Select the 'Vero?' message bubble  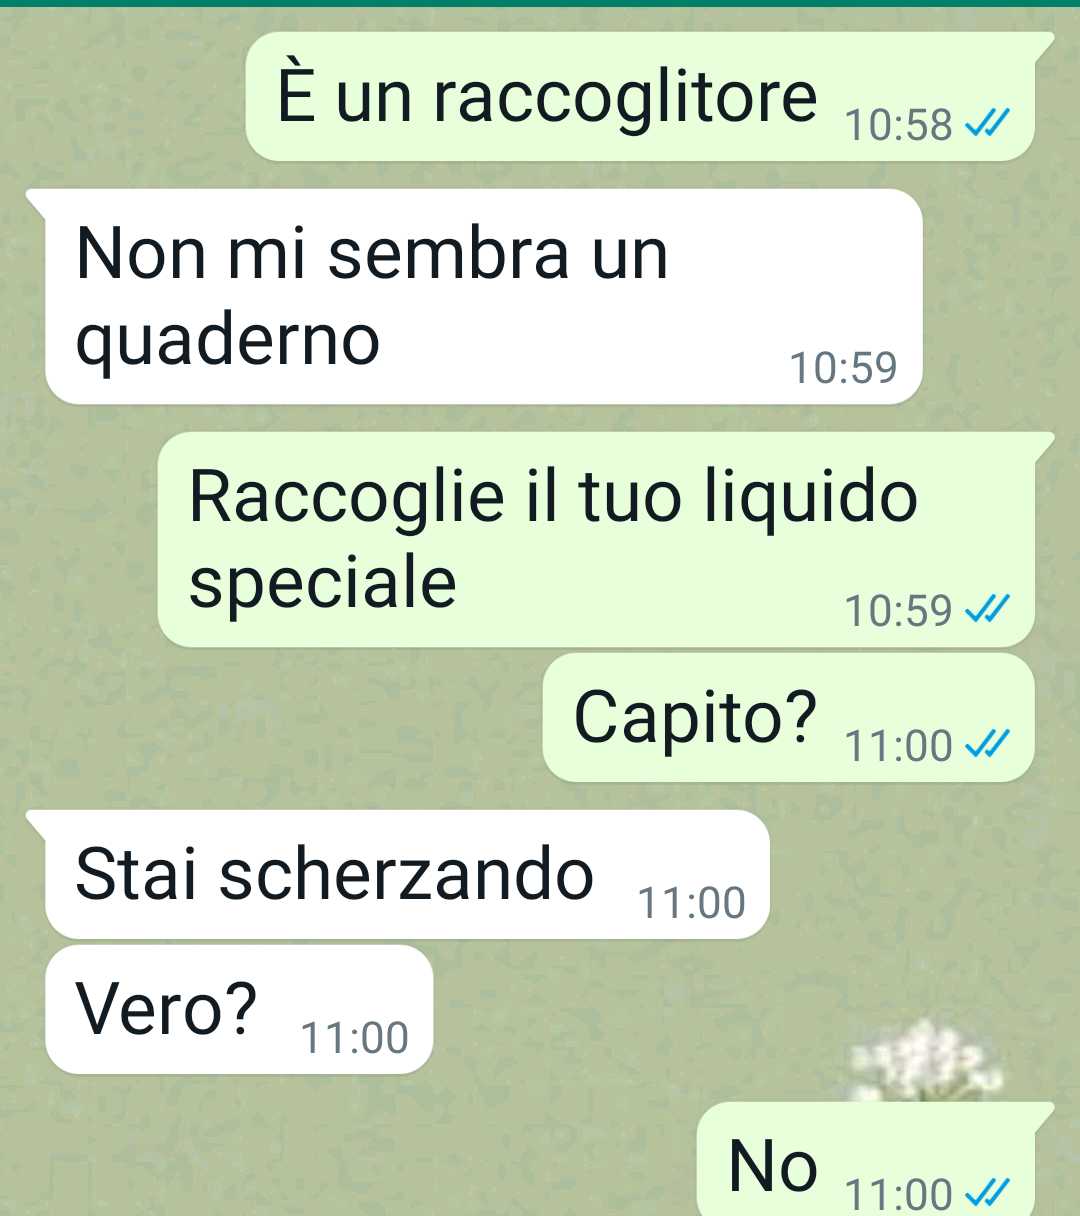[x=239, y=1009]
